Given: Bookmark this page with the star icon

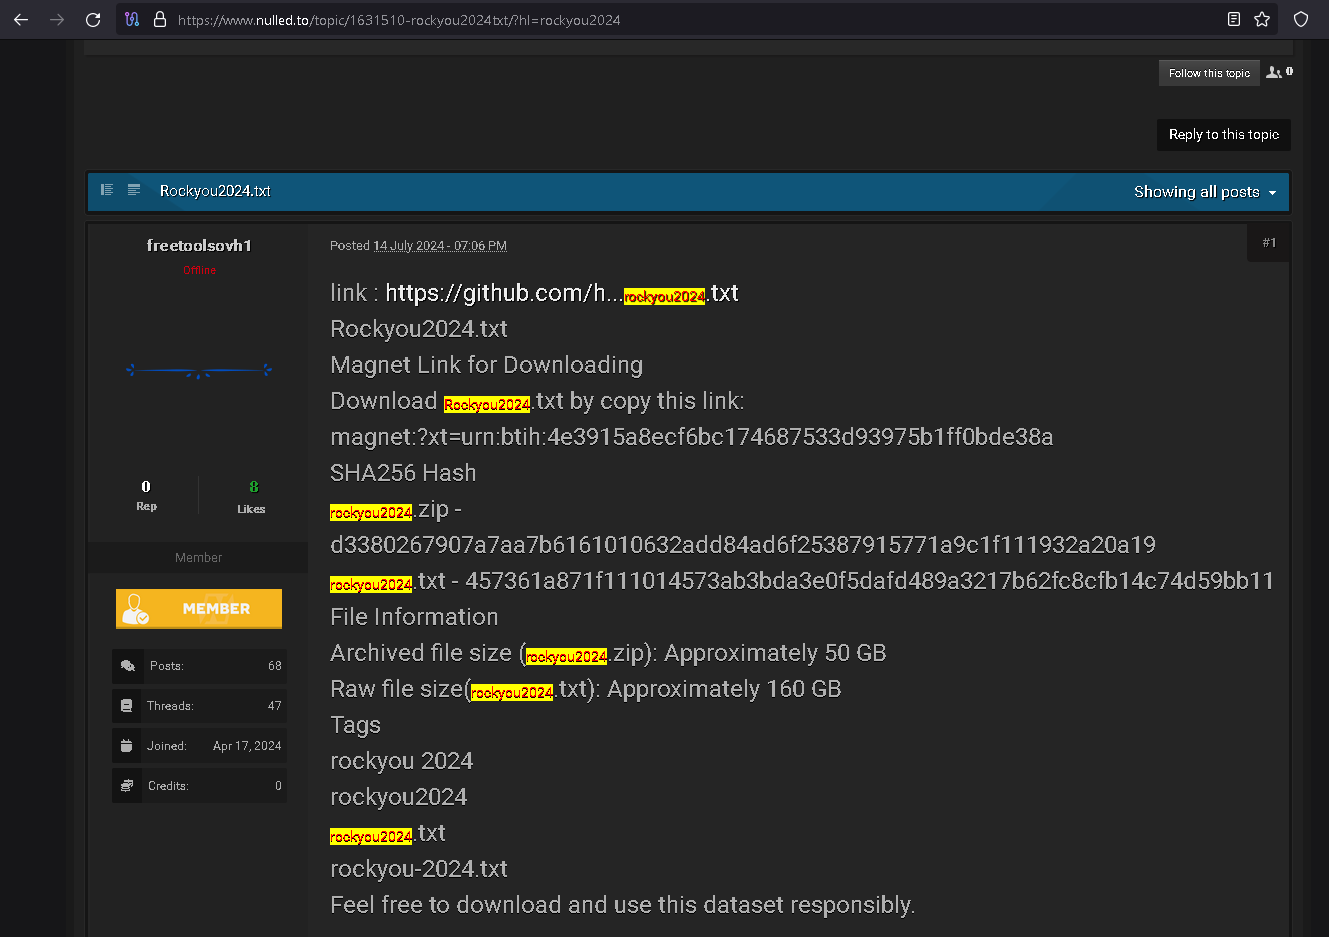Looking at the screenshot, I should click(1261, 18).
